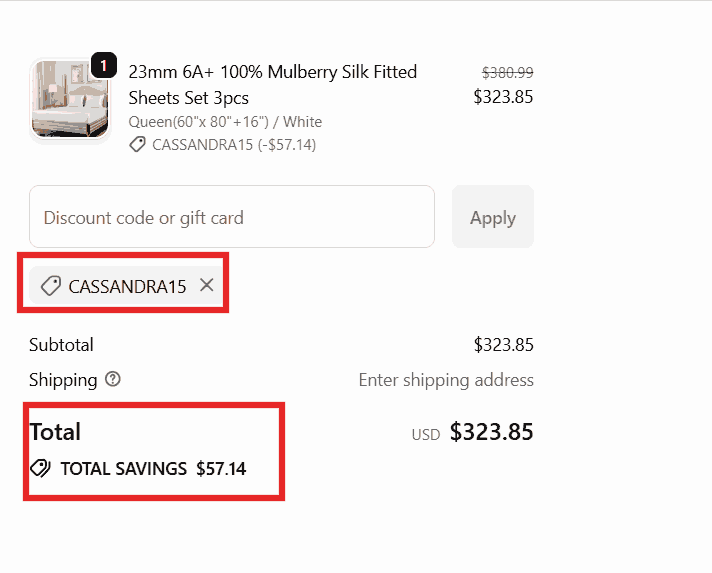Viewport: 712px width, 573px height.
Task: Click the quantity badge on the product image
Action: click(103, 66)
